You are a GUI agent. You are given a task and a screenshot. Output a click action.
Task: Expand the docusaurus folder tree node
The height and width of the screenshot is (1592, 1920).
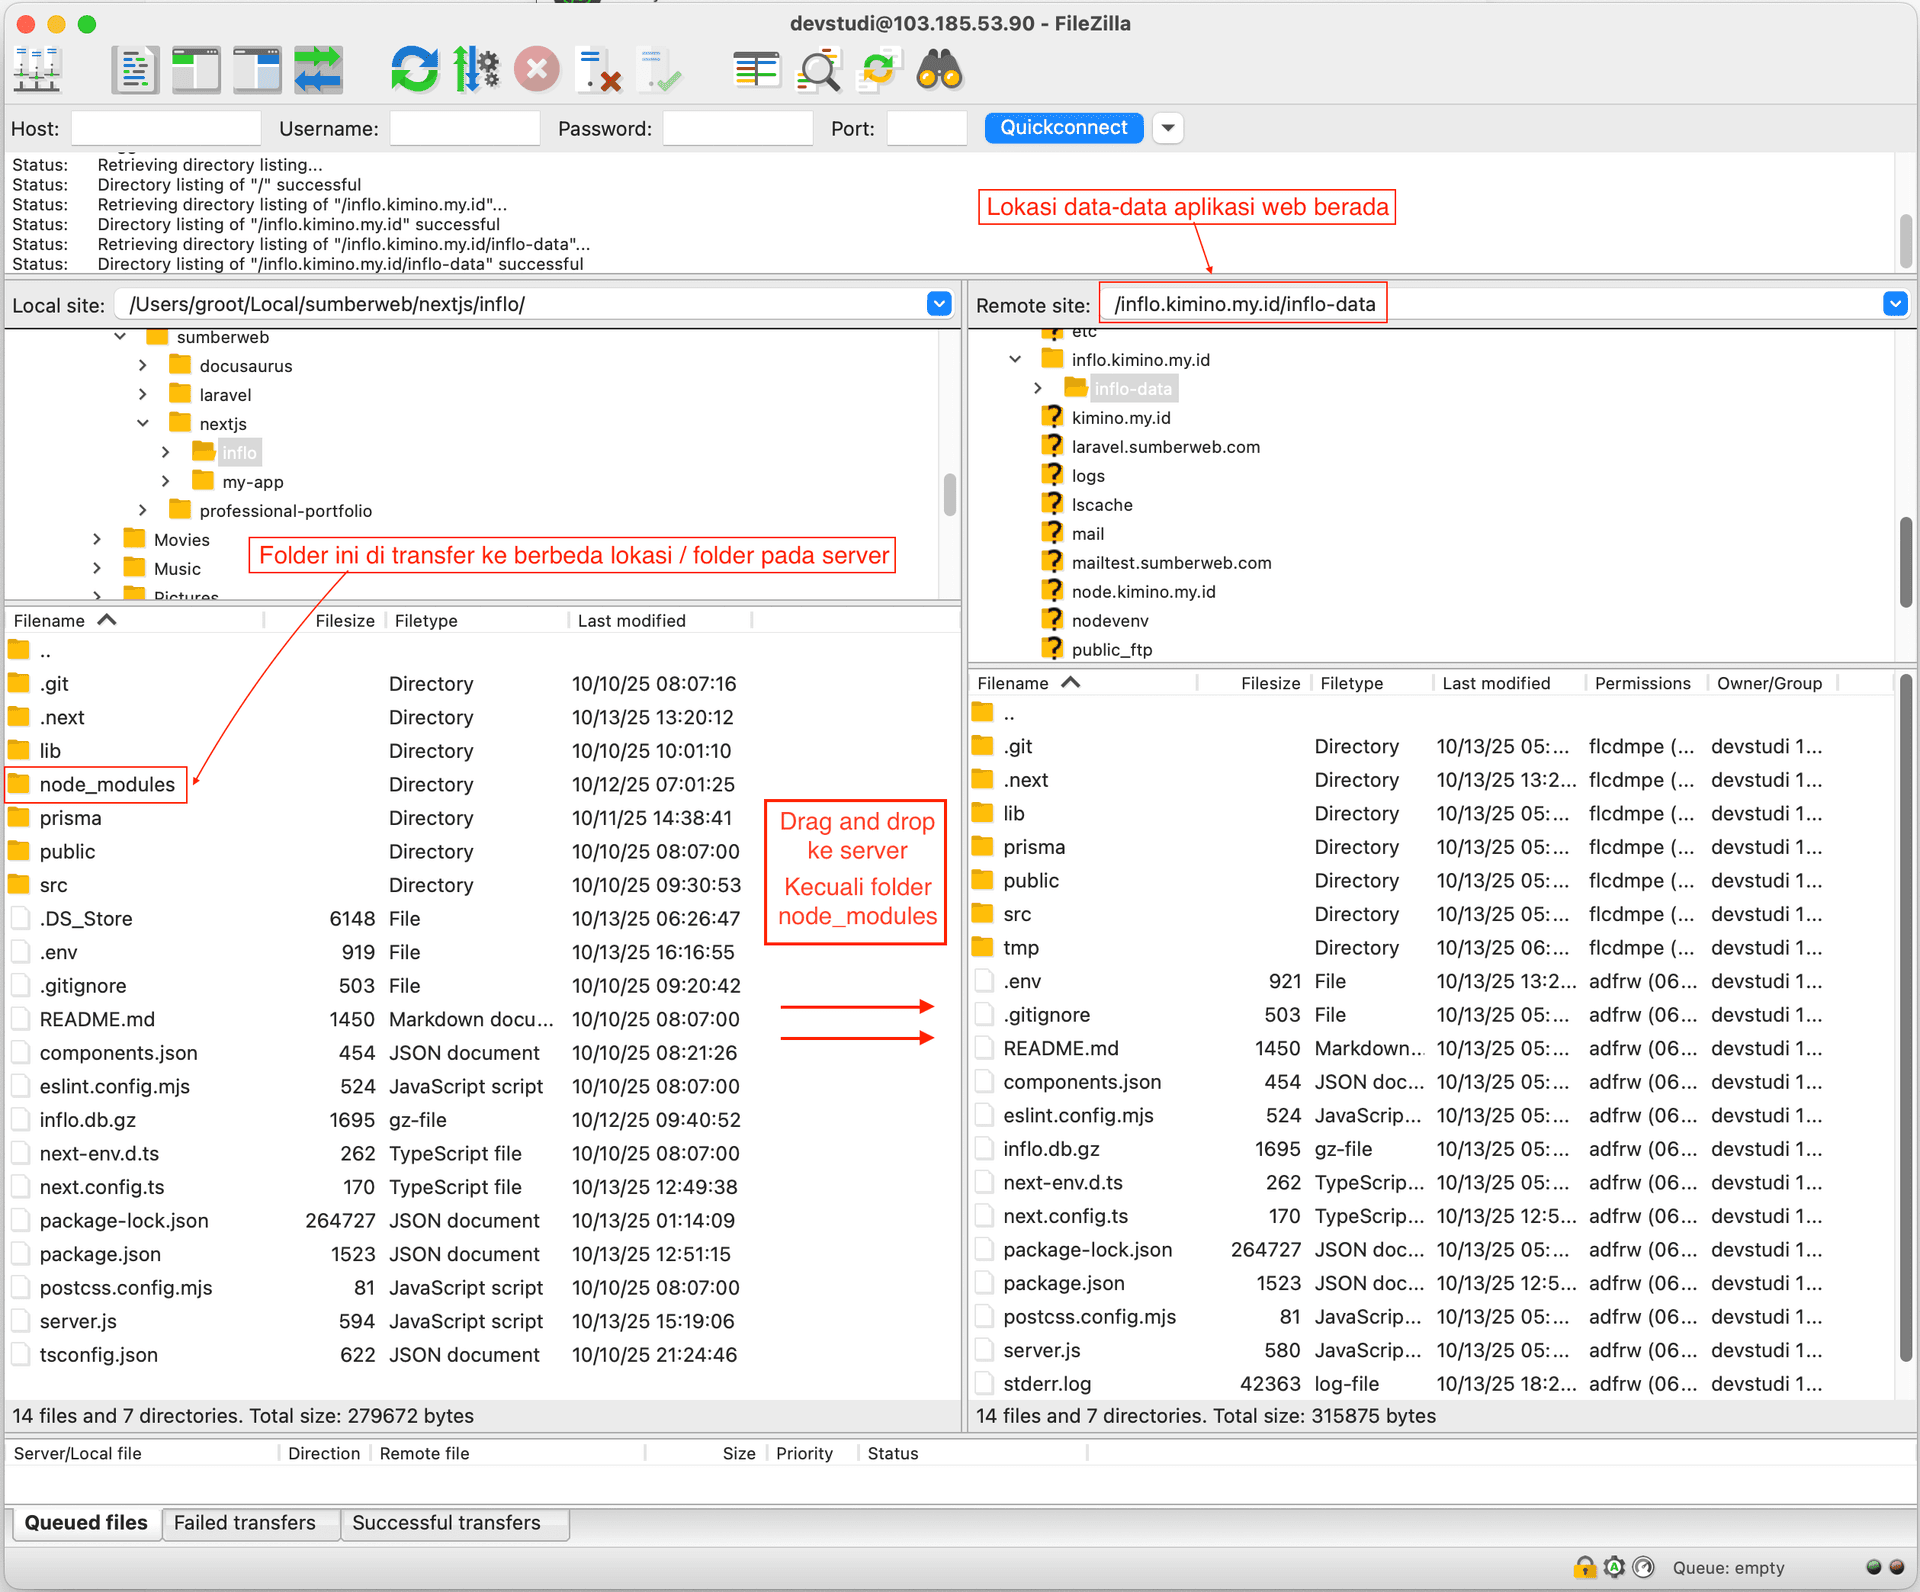143,366
